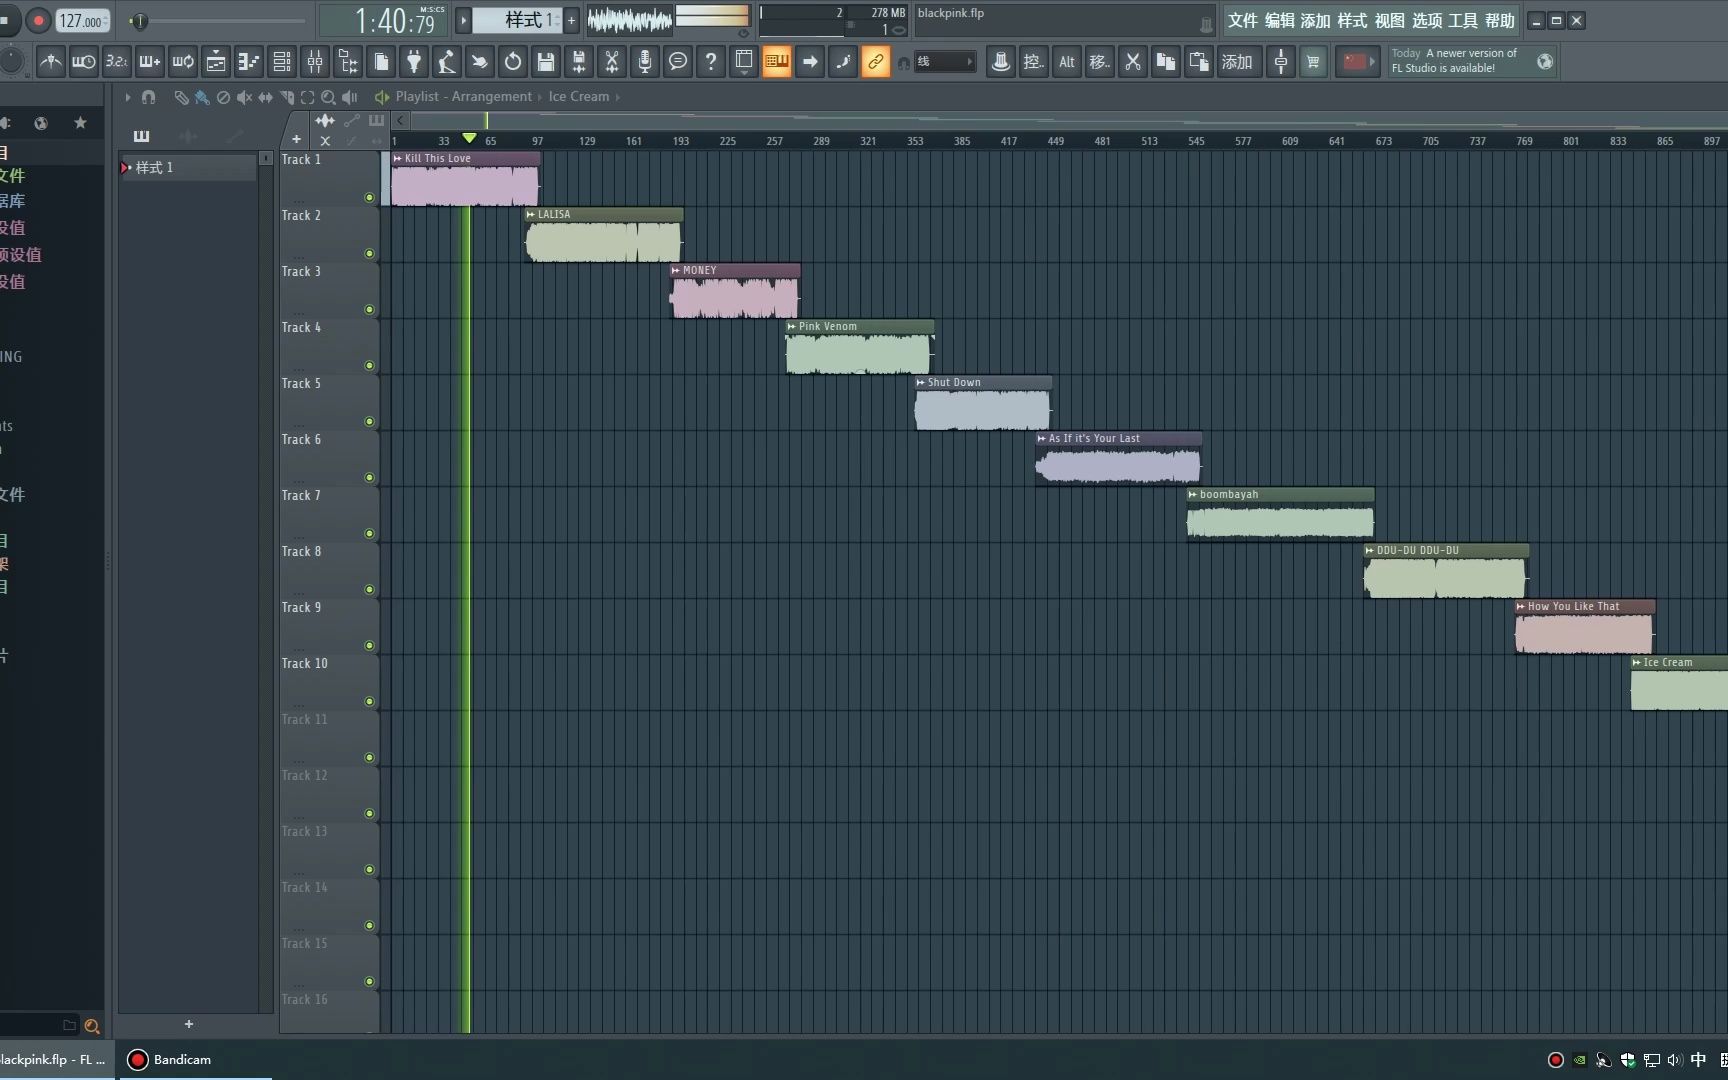
Task: Click the green playhead marker on timeline
Action: pos(469,138)
